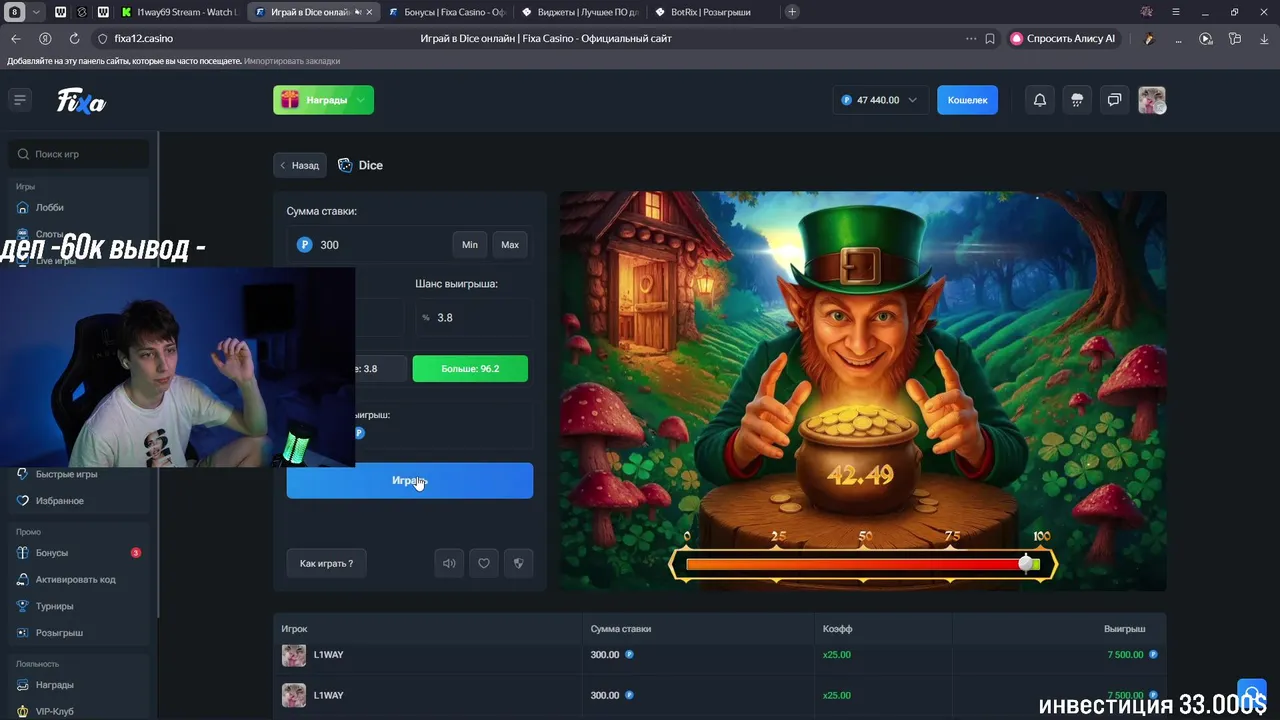Open Розыгрыш in the sidebar
The height and width of the screenshot is (720, 1280).
point(59,633)
